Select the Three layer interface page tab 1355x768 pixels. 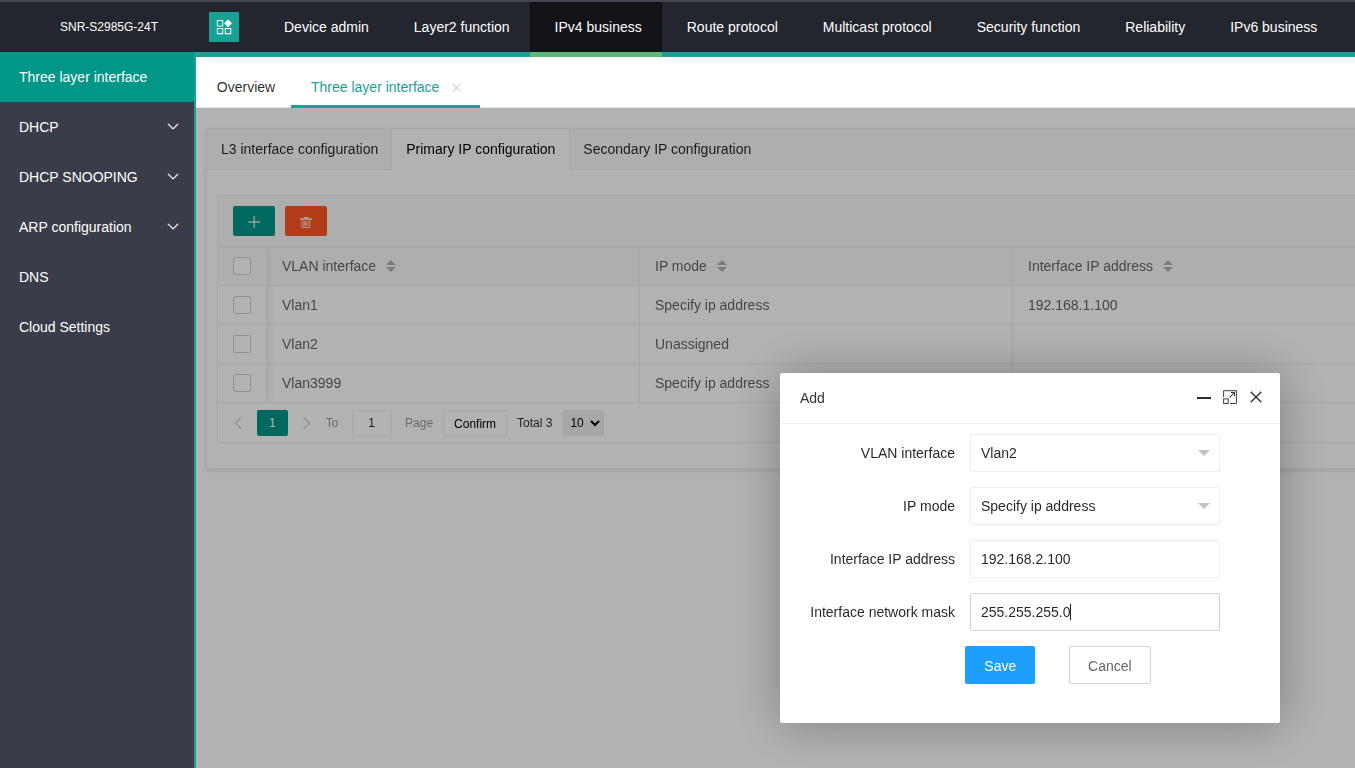375,87
